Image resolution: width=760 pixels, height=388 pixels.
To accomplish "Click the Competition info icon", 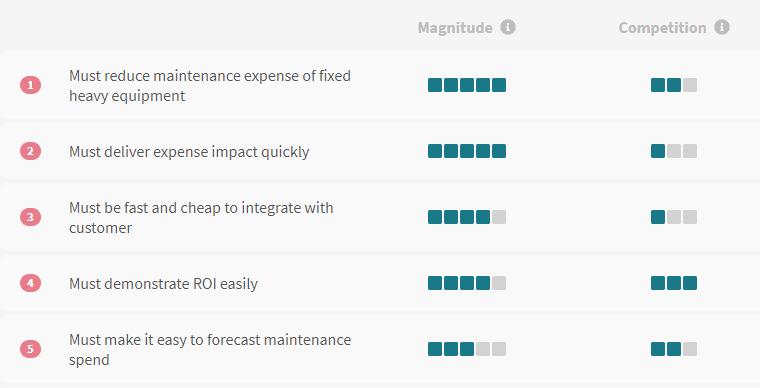I will 722,27.
